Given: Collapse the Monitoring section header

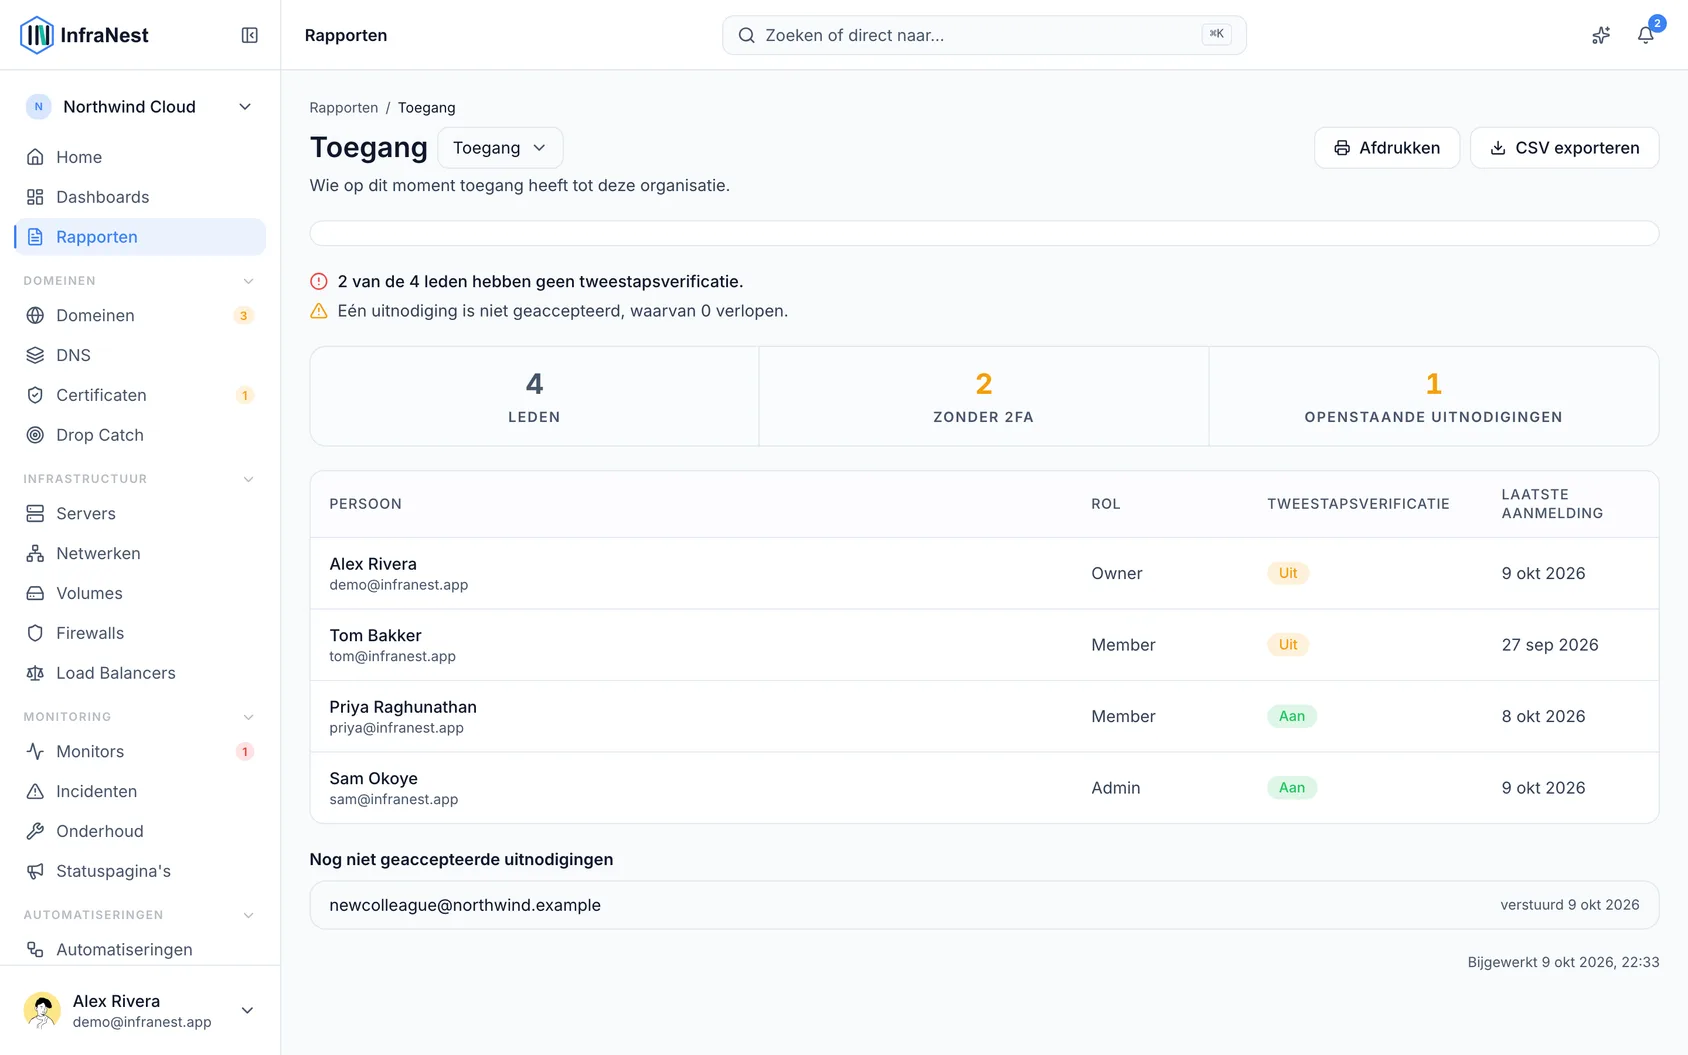Looking at the screenshot, I should (x=140, y=717).
